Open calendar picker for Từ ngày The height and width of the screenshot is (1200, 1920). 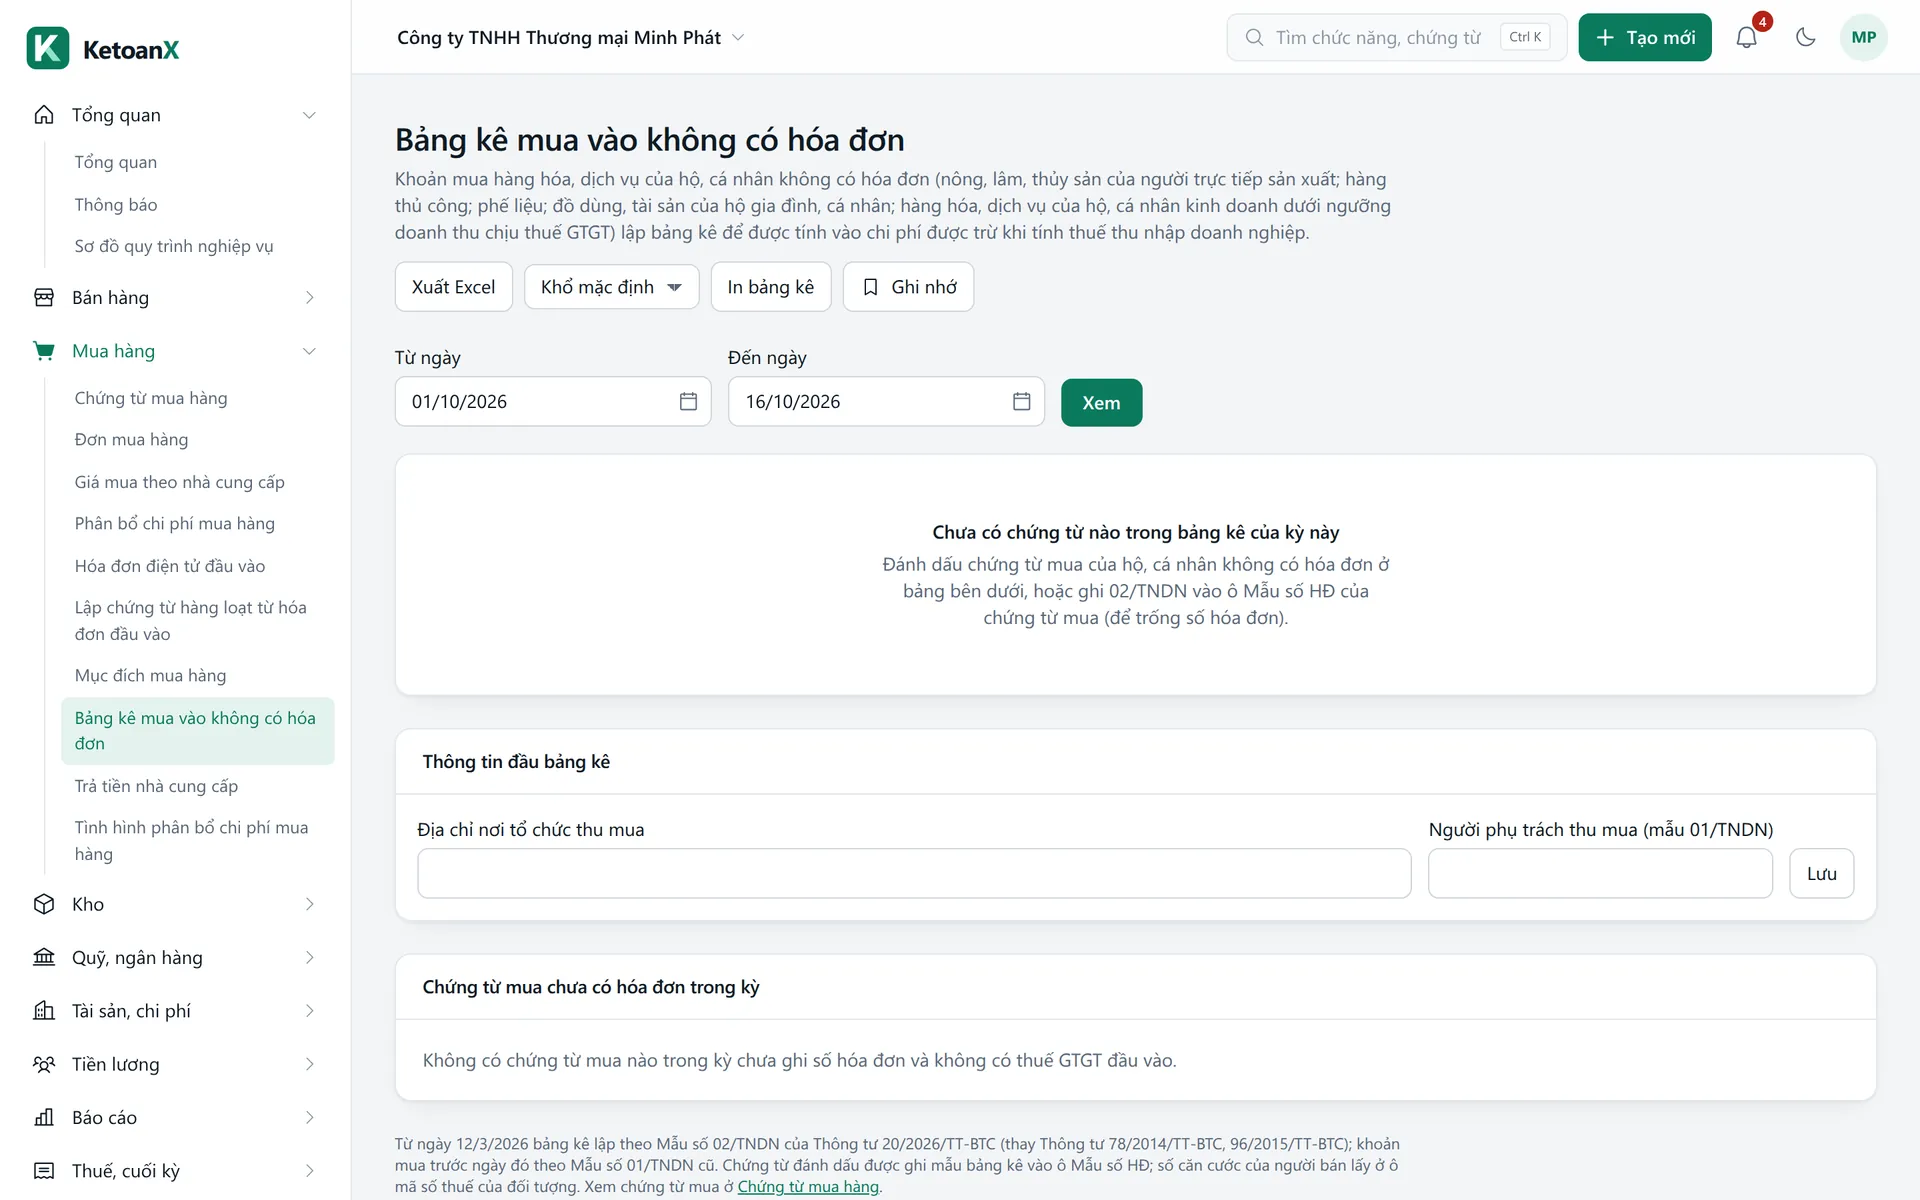[x=688, y=401]
